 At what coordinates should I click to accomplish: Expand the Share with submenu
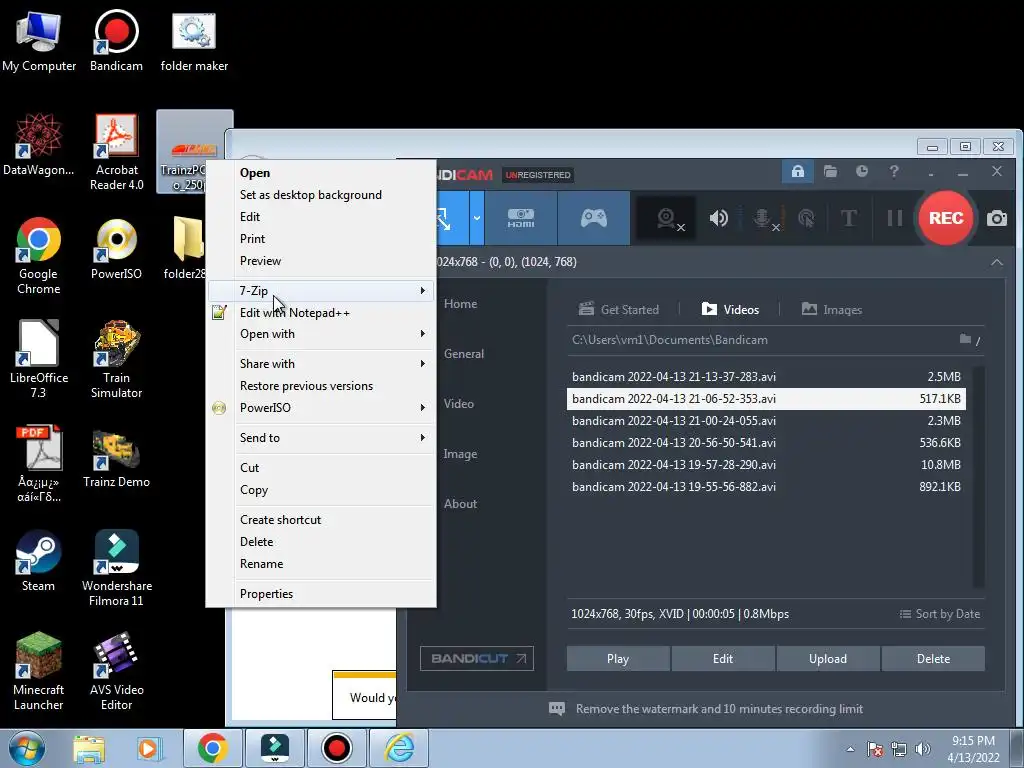(x=321, y=364)
